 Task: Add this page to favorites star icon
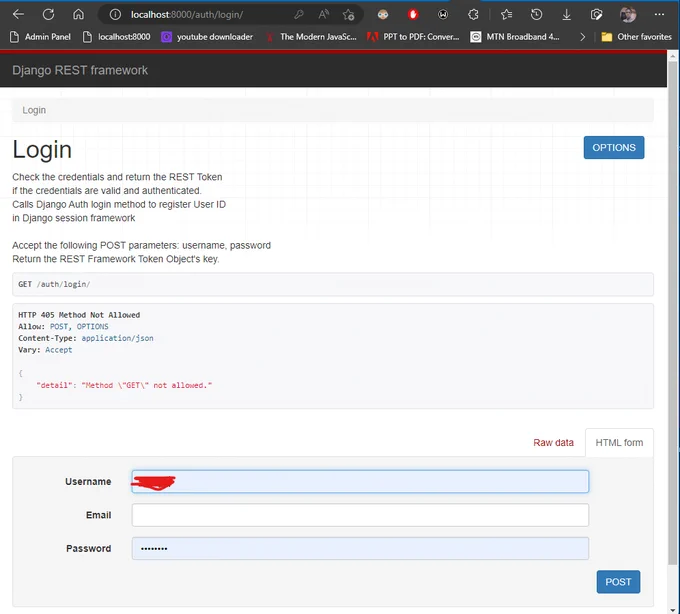tap(348, 15)
